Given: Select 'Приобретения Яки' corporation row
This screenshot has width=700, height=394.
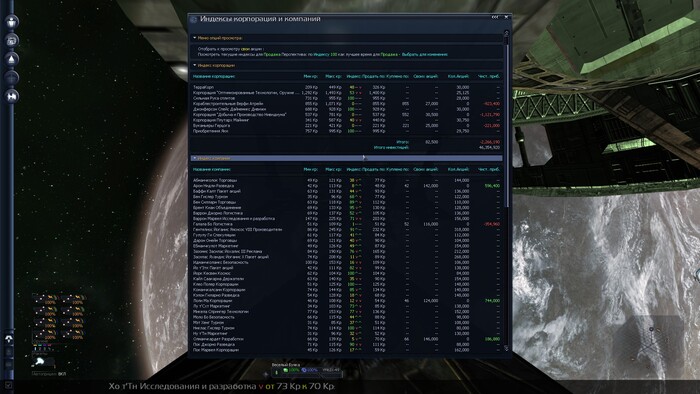Looking at the screenshot, I should 347,131.
